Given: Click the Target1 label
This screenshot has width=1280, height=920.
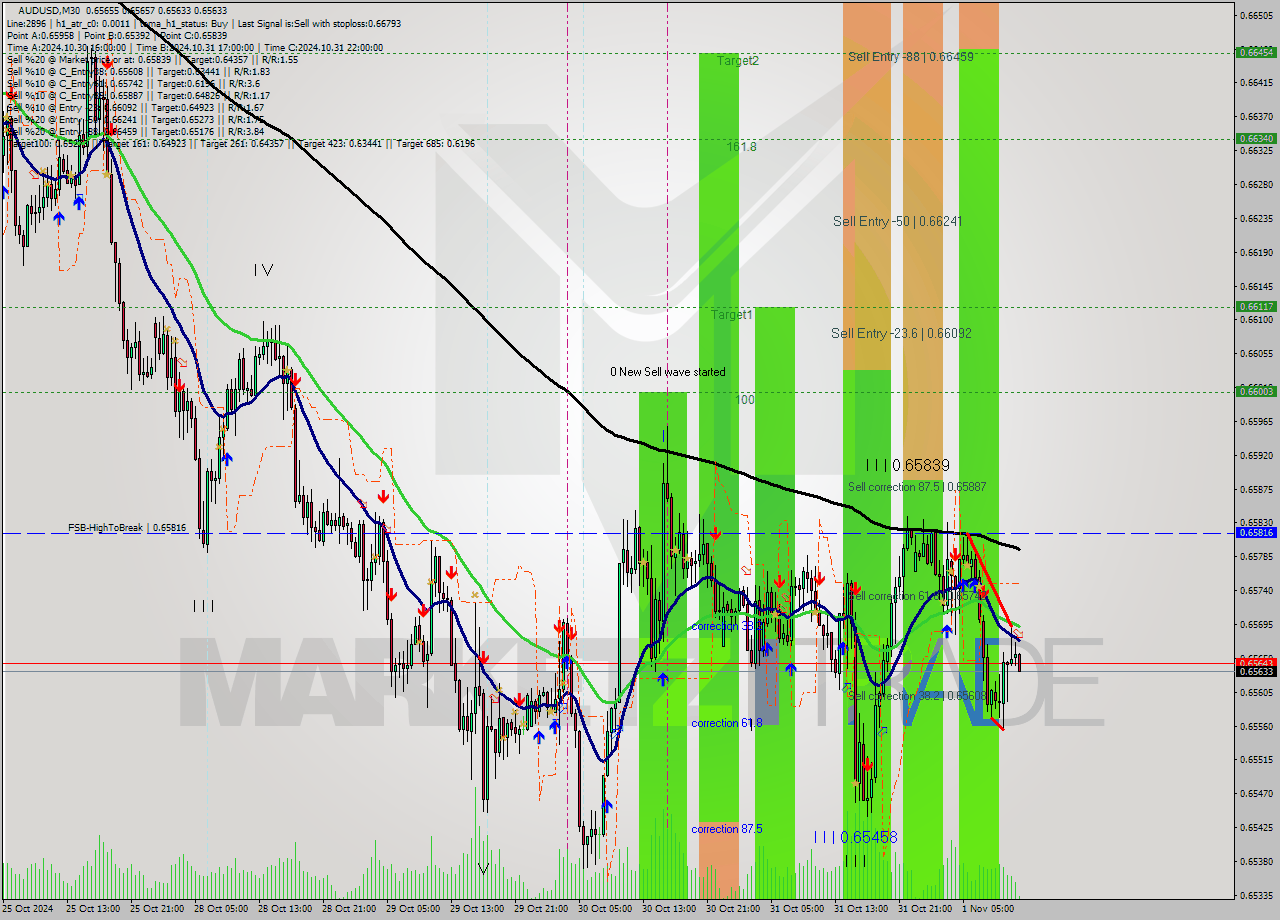Looking at the screenshot, I should [x=732, y=314].
